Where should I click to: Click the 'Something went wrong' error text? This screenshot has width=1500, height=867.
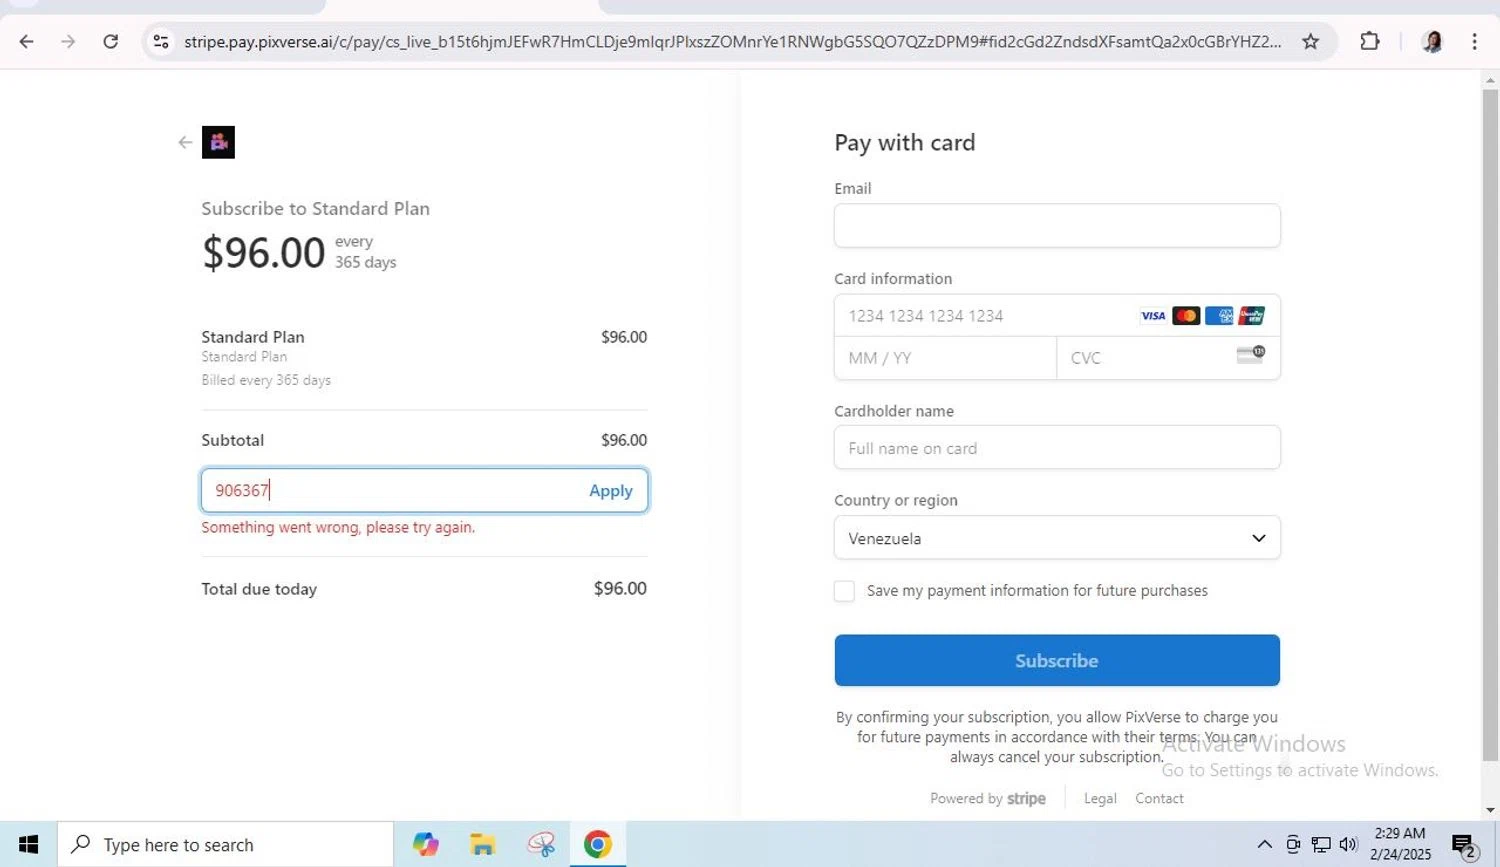338,527
